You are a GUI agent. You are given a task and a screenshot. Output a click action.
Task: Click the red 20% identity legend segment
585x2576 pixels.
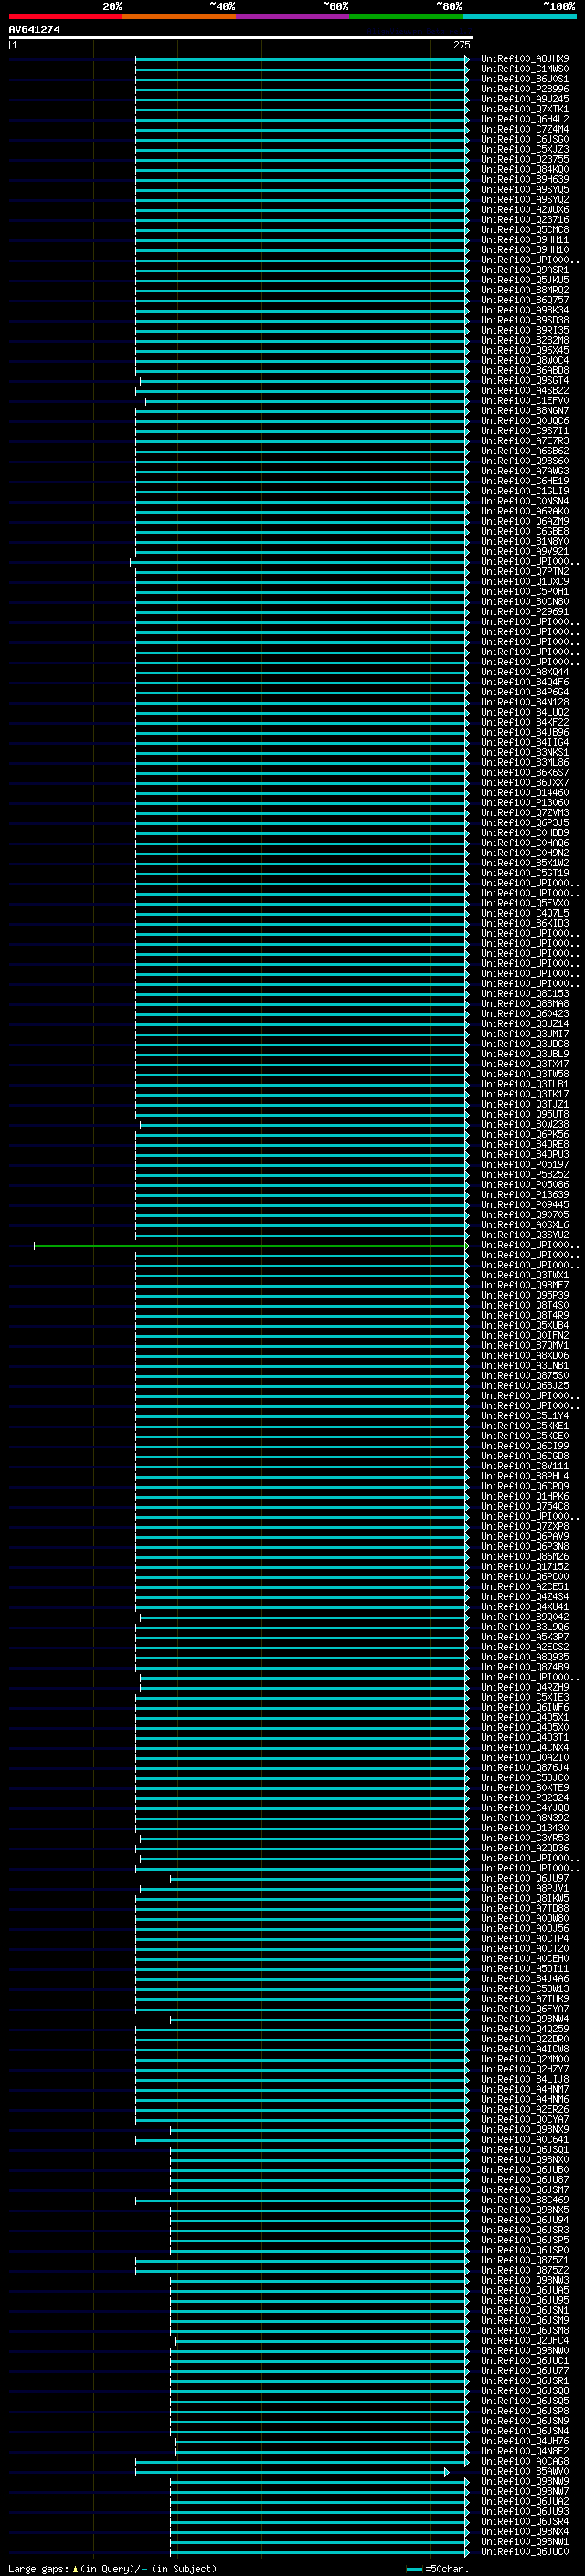pos(66,16)
